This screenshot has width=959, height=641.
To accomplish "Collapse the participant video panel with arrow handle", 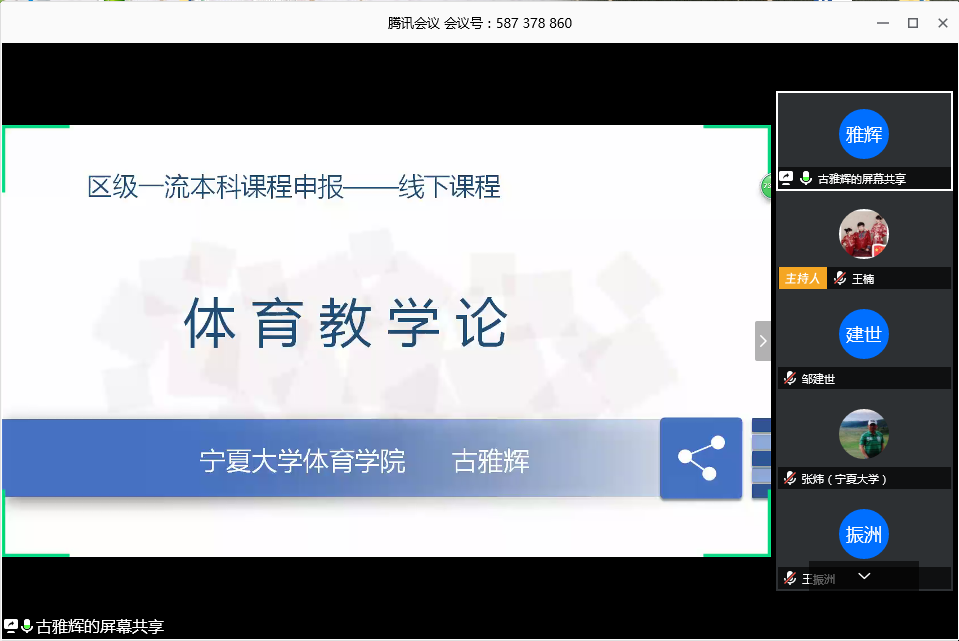I will coord(763,341).
